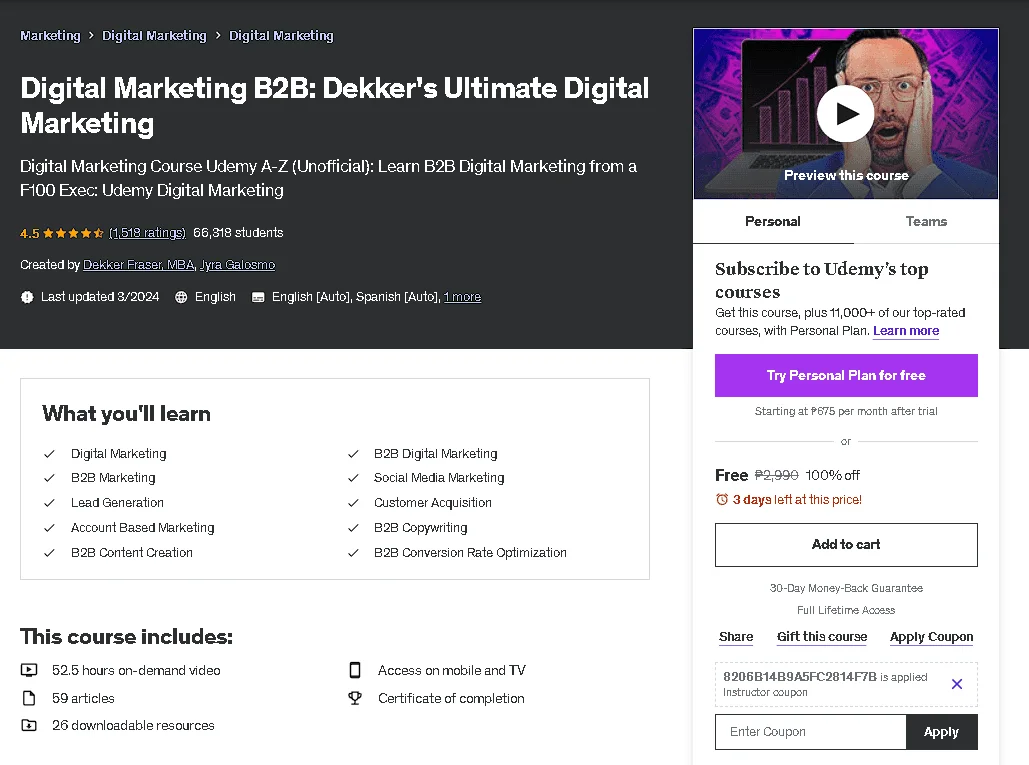Click Gift this course
This screenshot has width=1029, height=765.
click(822, 636)
